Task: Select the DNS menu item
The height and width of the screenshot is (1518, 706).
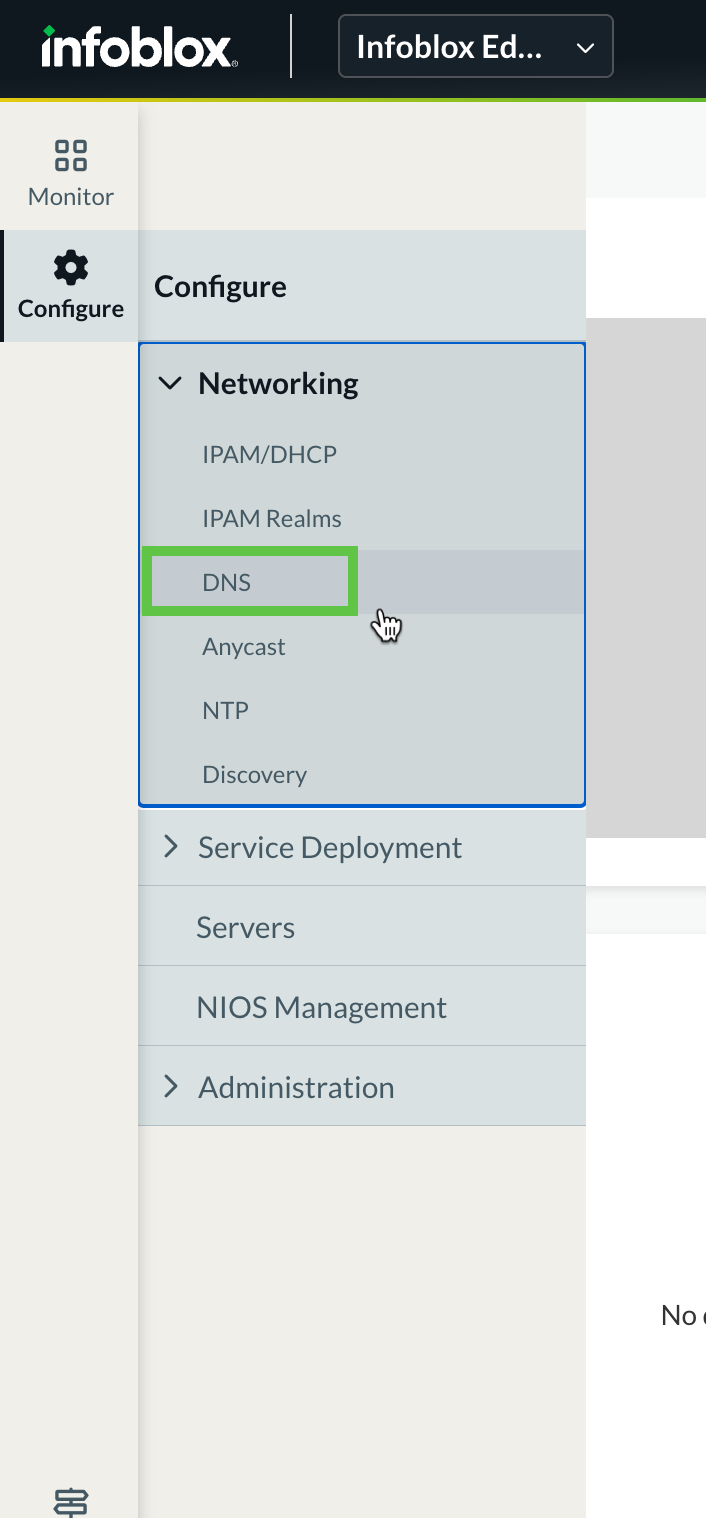Action: point(227,583)
